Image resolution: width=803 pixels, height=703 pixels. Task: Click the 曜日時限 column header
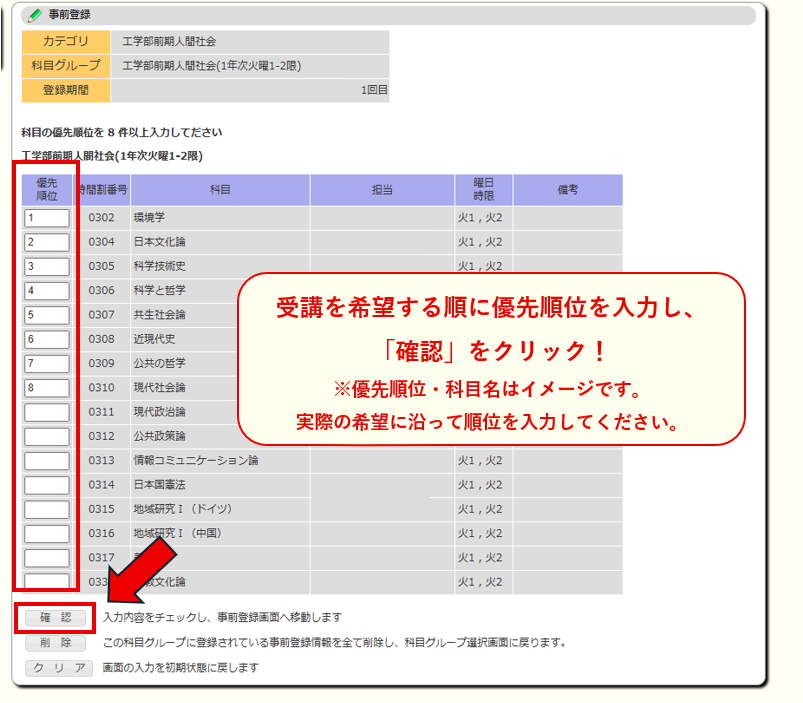(x=483, y=190)
